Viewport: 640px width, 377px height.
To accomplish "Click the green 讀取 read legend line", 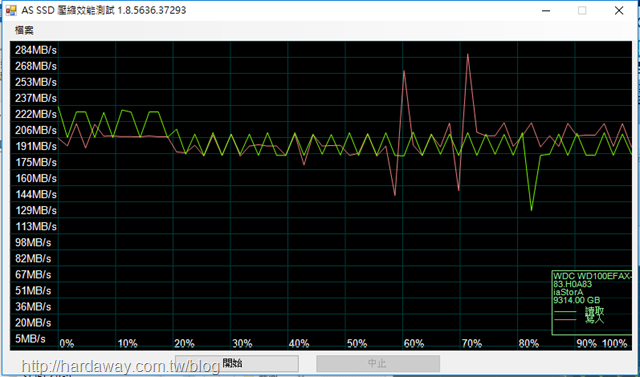I will click(565, 312).
